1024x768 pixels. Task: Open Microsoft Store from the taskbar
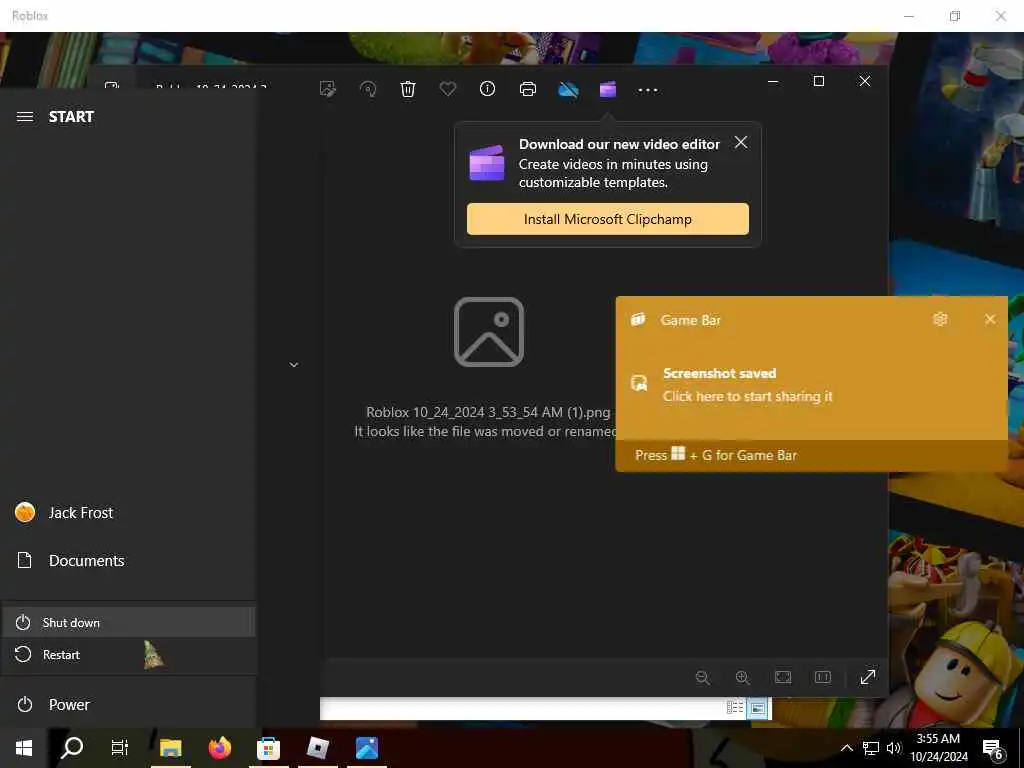(x=268, y=748)
